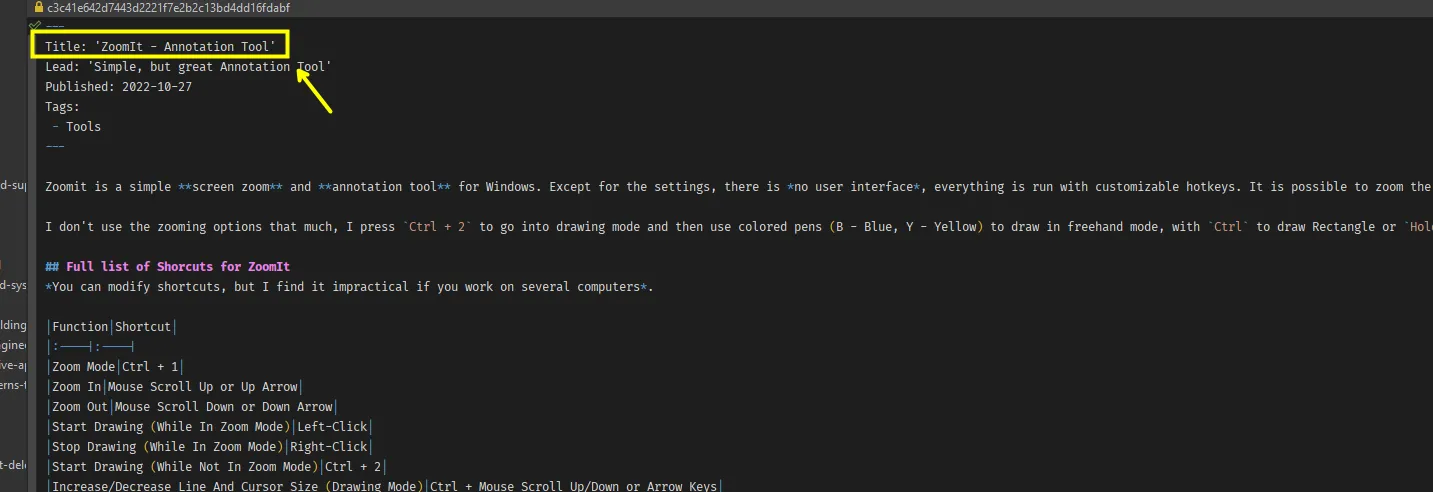Click the `Ctrl + 2` inline code in paragraph

[x=437, y=227]
